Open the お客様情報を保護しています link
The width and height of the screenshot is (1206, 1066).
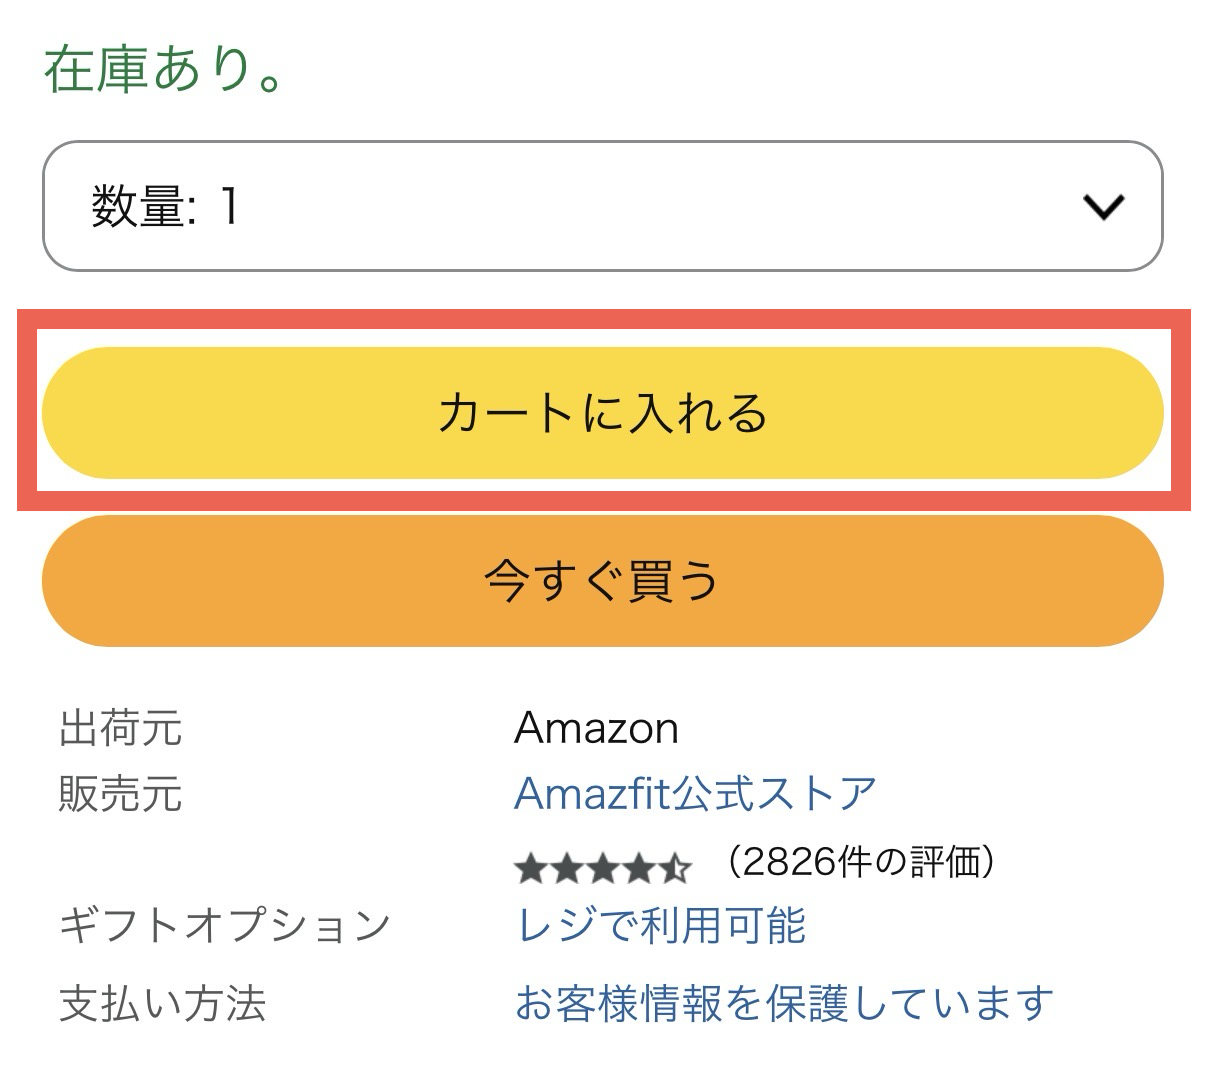click(x=784, y=1003)
